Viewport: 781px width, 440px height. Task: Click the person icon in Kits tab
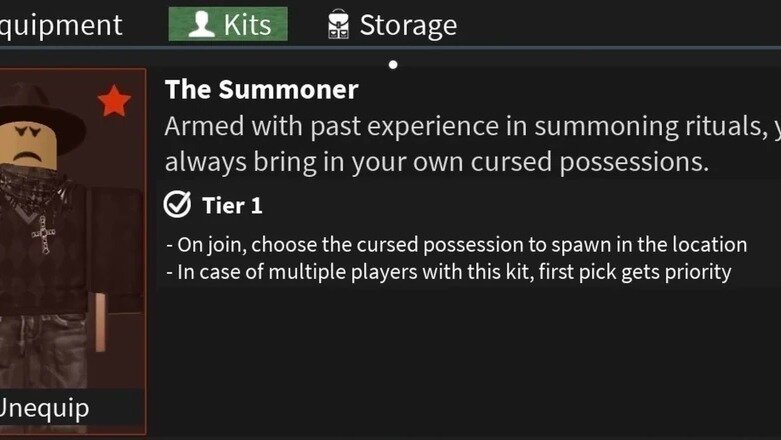(201, 25)
